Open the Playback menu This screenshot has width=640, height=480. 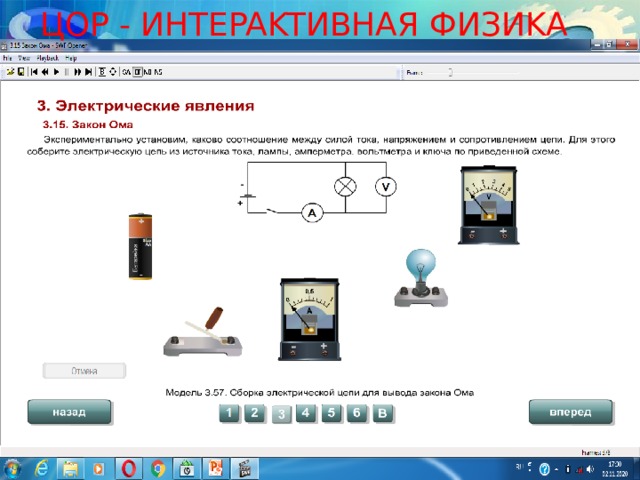[x=48, y=58]
